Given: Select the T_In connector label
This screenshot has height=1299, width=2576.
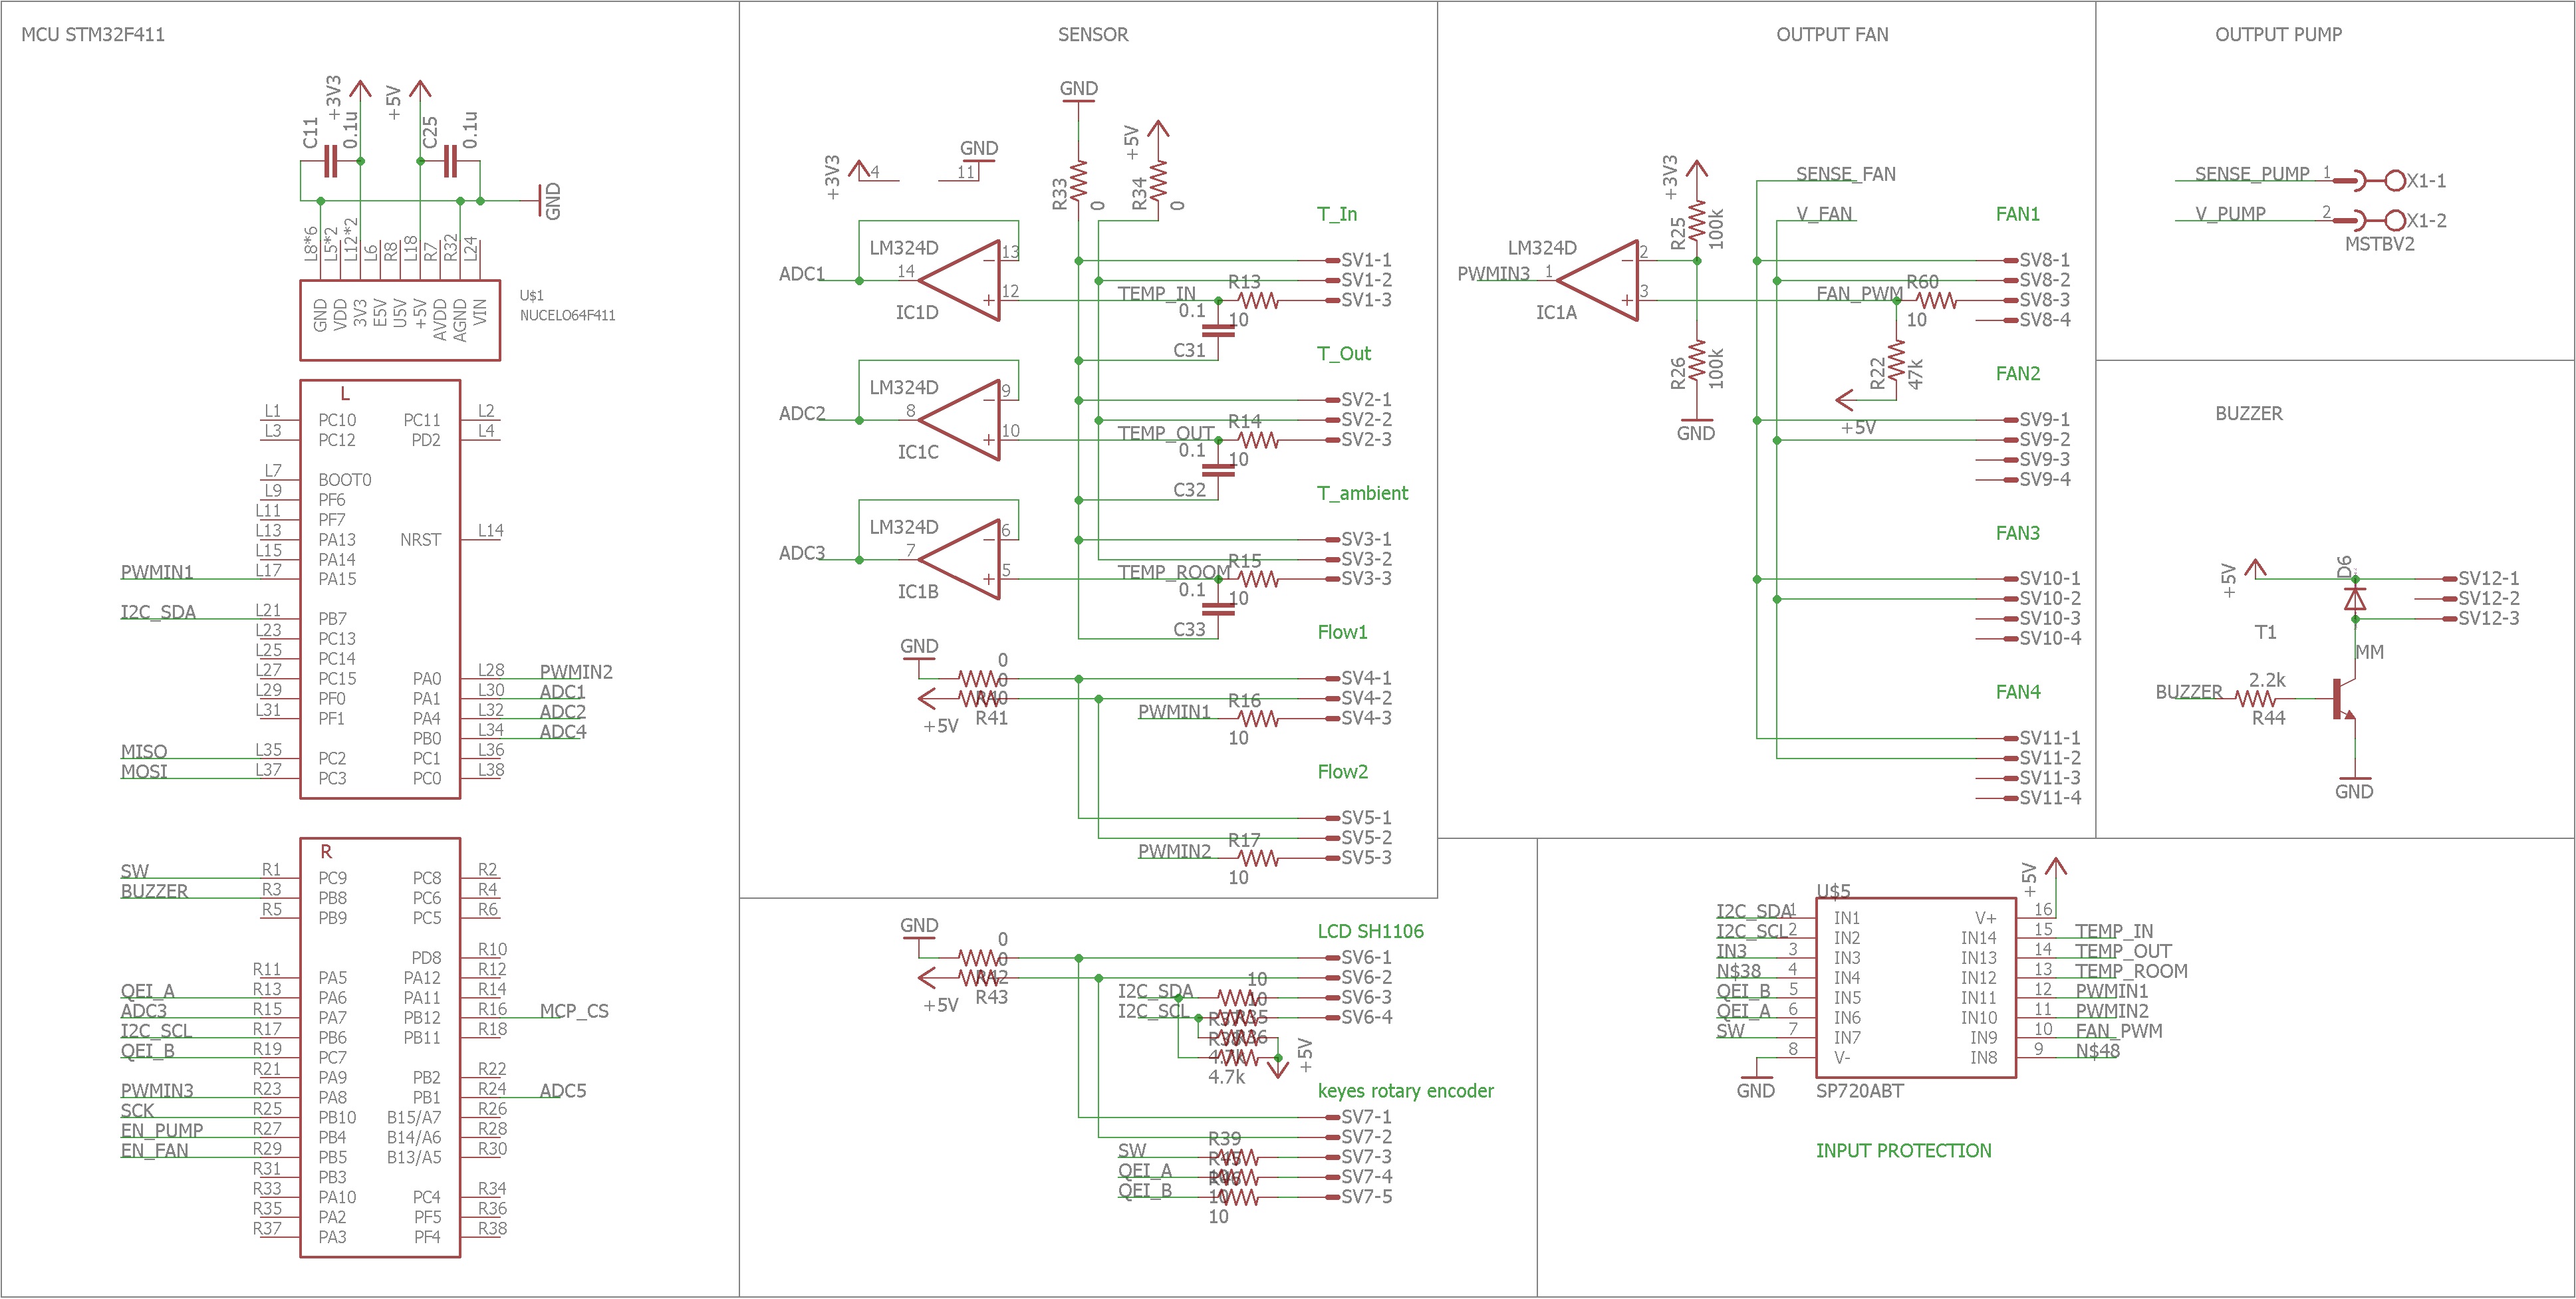Looking at the screenshot, I should tap(1337, 214).
